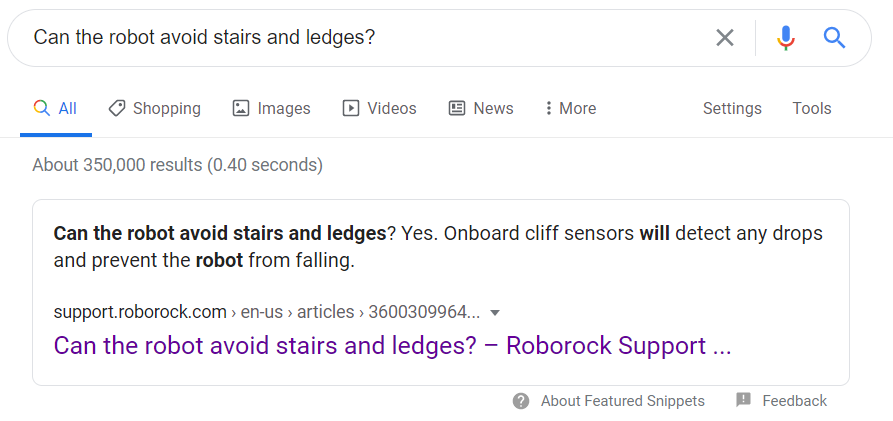Click inside the search text field
The width and height of the screenshot is (893, 421).
tap(360, 38)
